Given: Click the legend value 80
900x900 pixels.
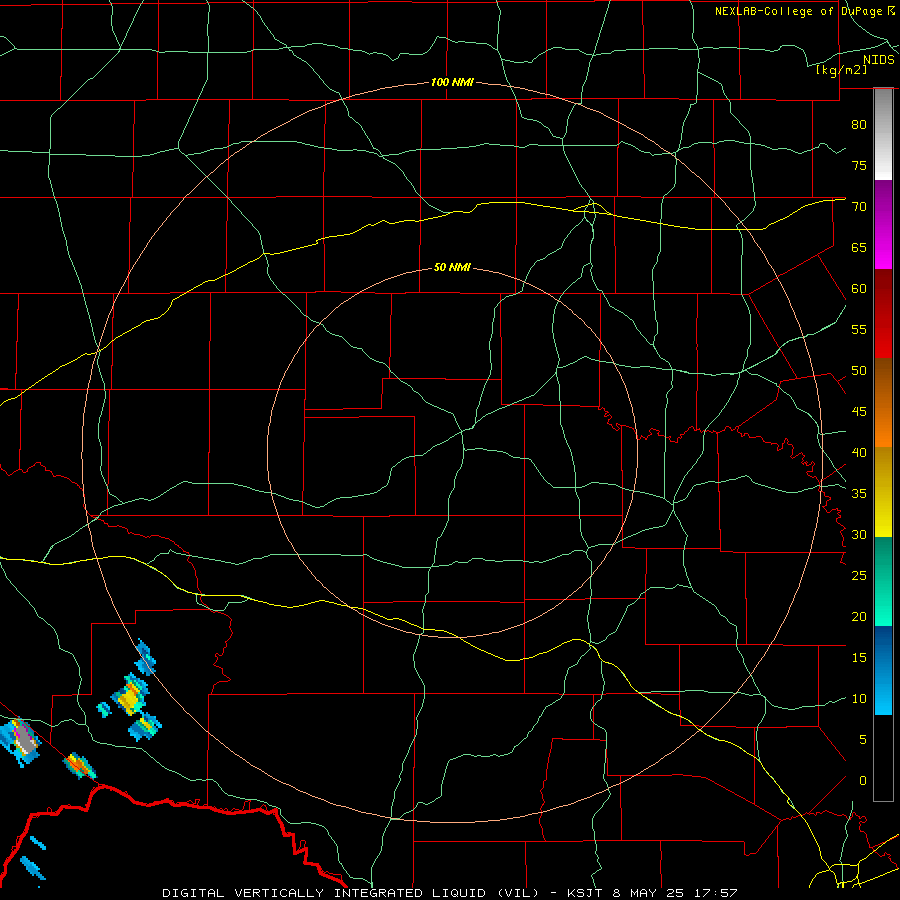Looking at the screenshot, I should pyautogui.click(x=859, y=125).
